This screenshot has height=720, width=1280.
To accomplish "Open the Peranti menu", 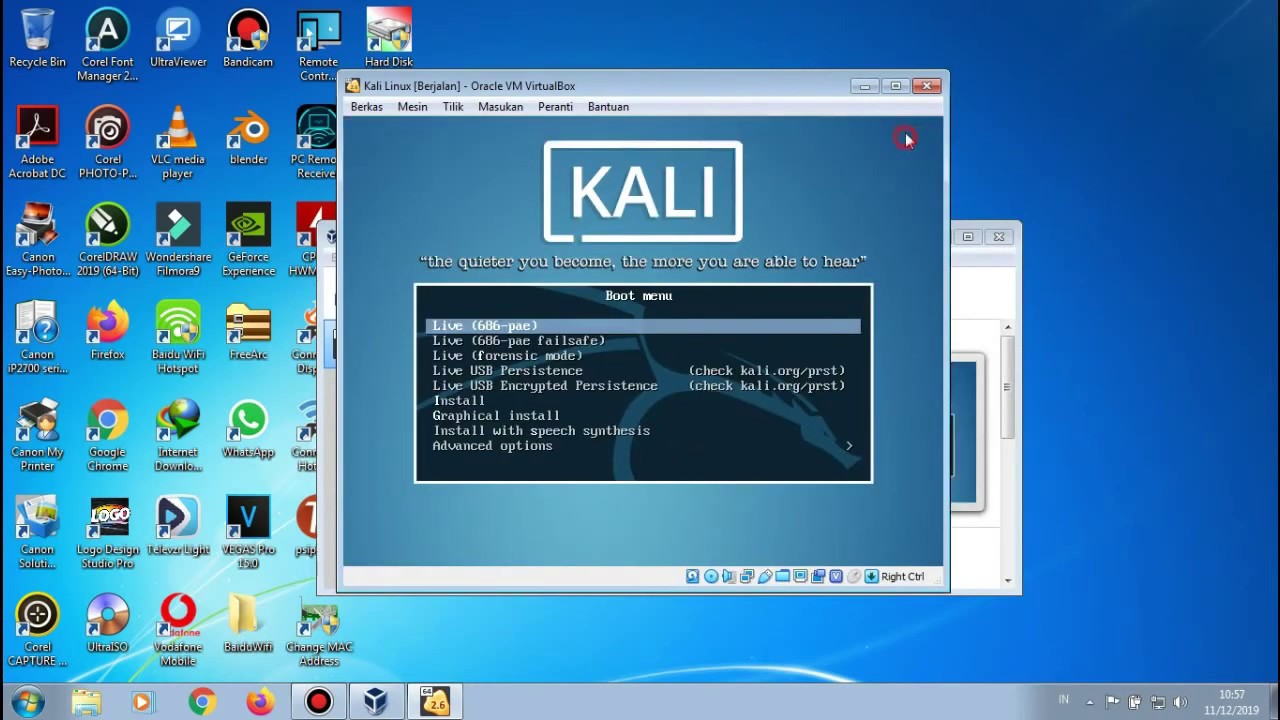I will point(555,107).
